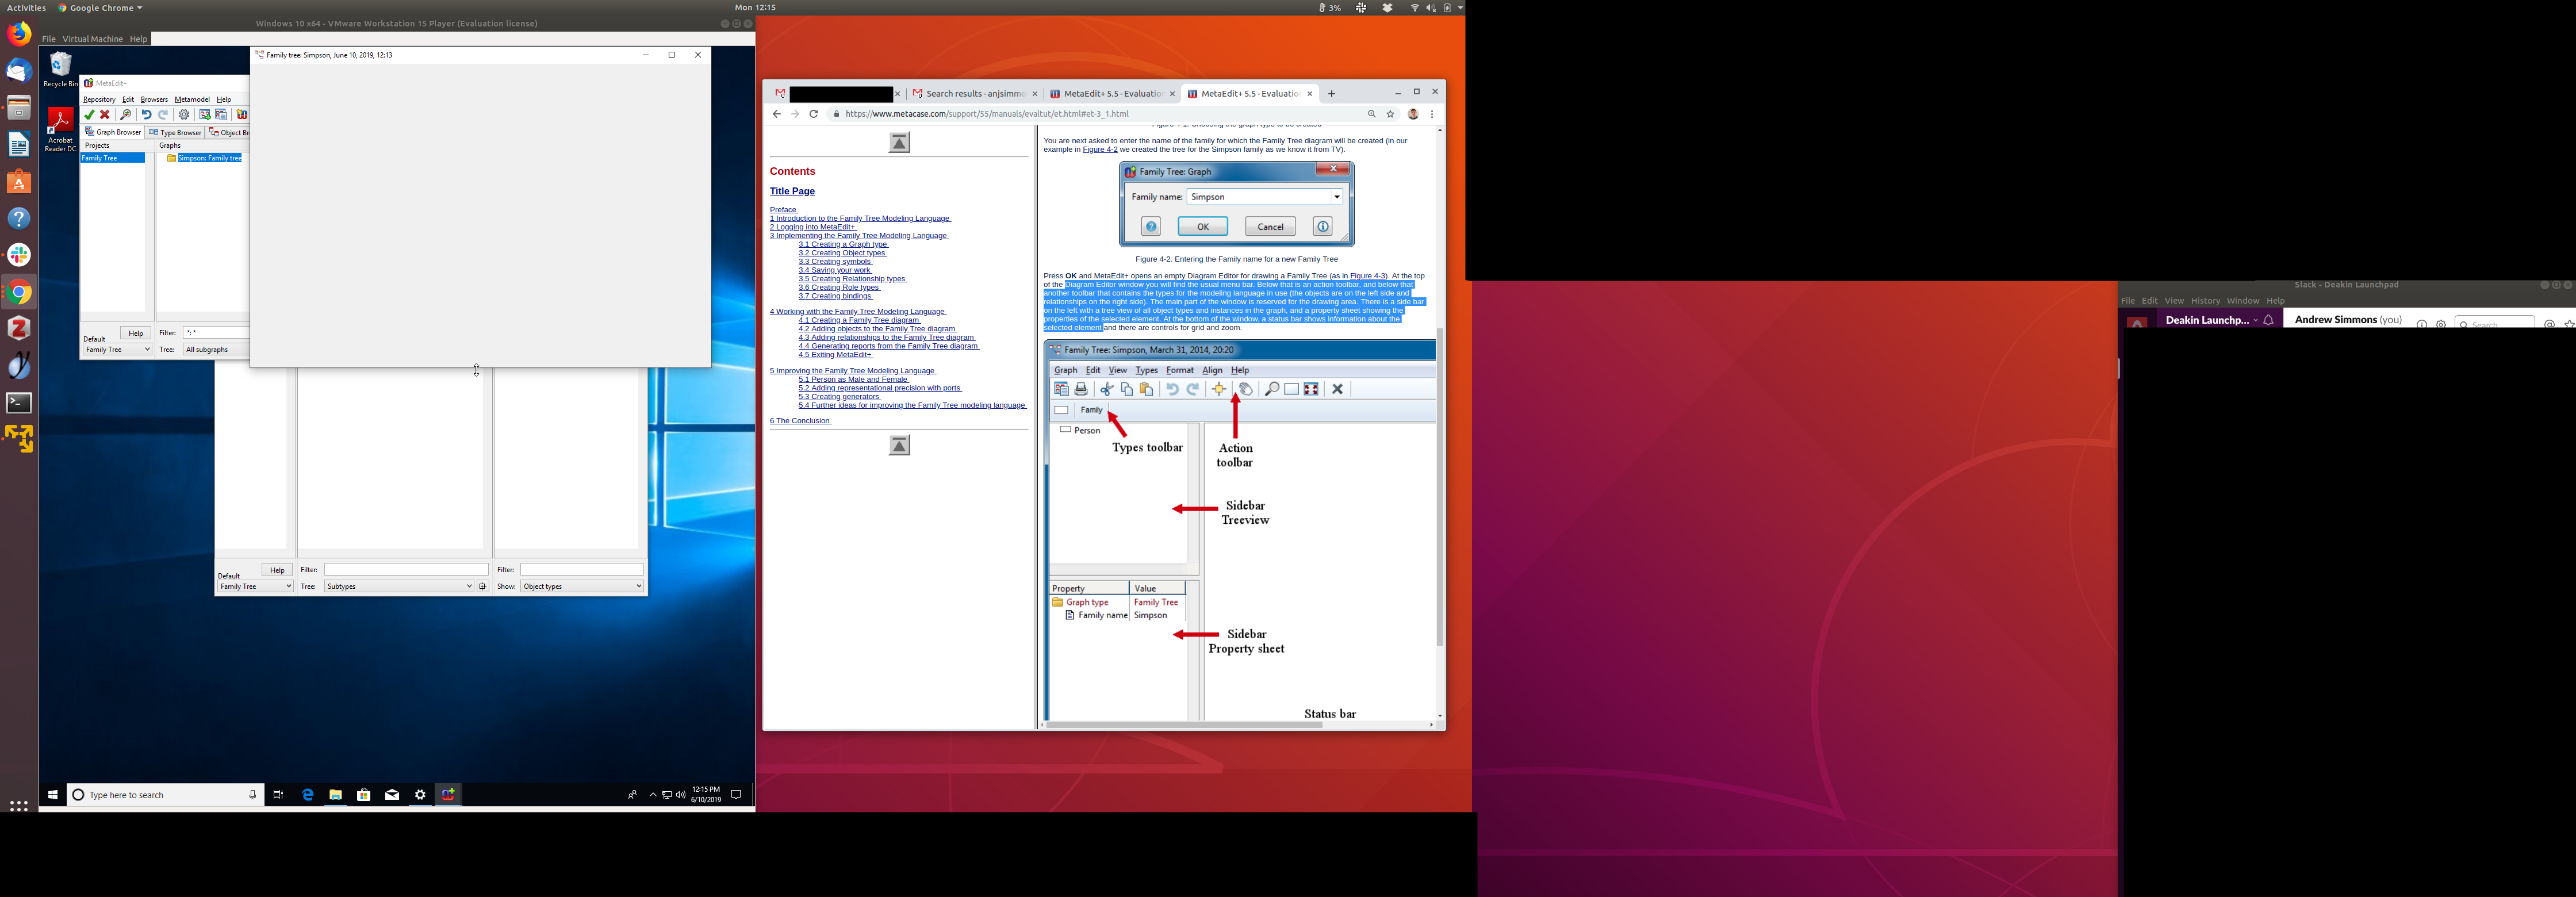
Task: Click the undo arrow in MetaEdit+ toolbar
Action: (x=146, y=115)
